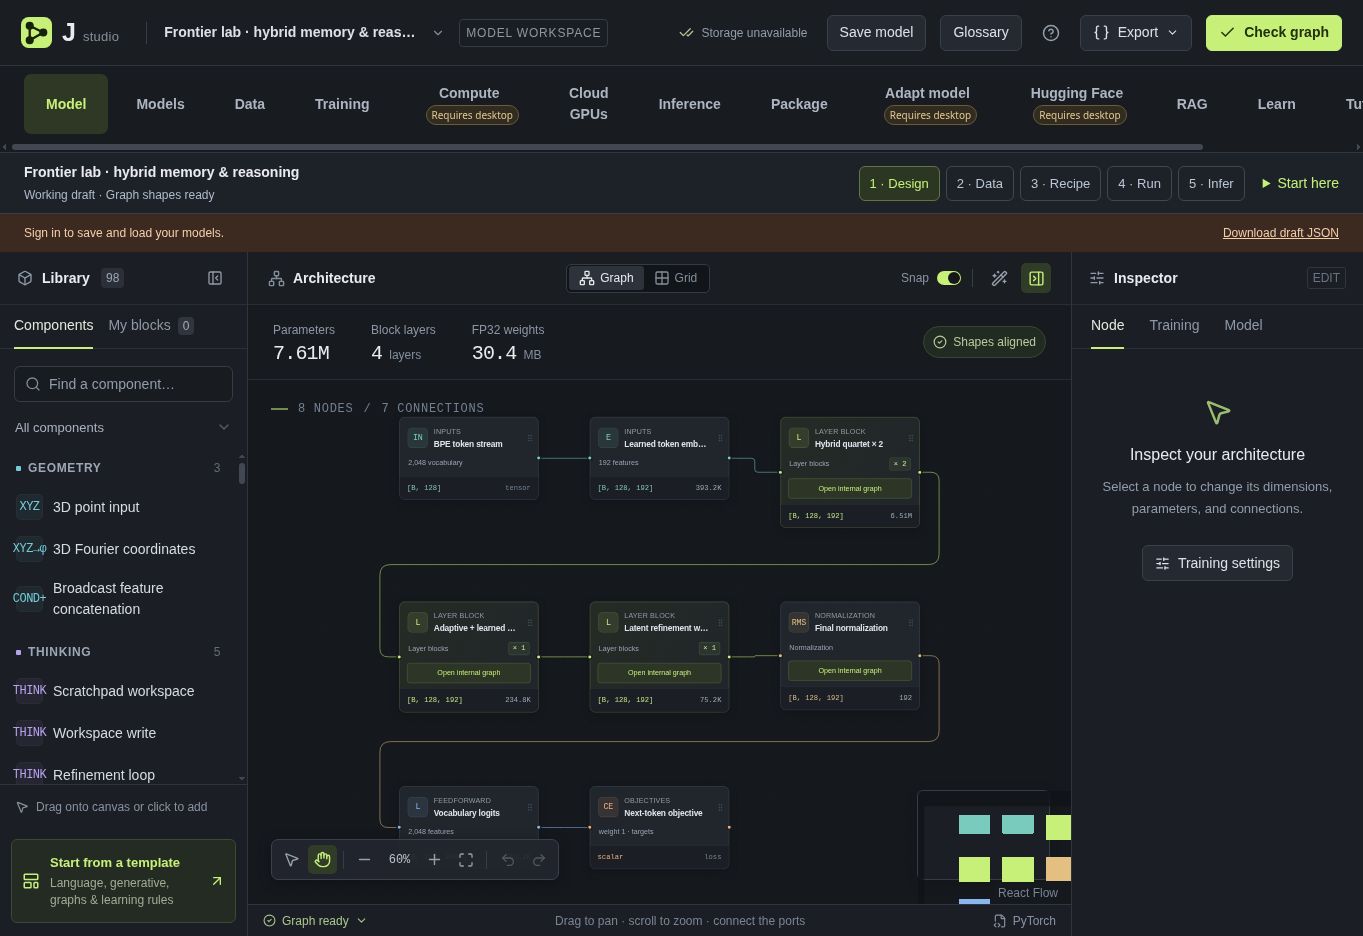The height and width of the screenshot is (936, 1363).
Task: Toggle the Inspector panel icon
Action: pos(1036,278)
